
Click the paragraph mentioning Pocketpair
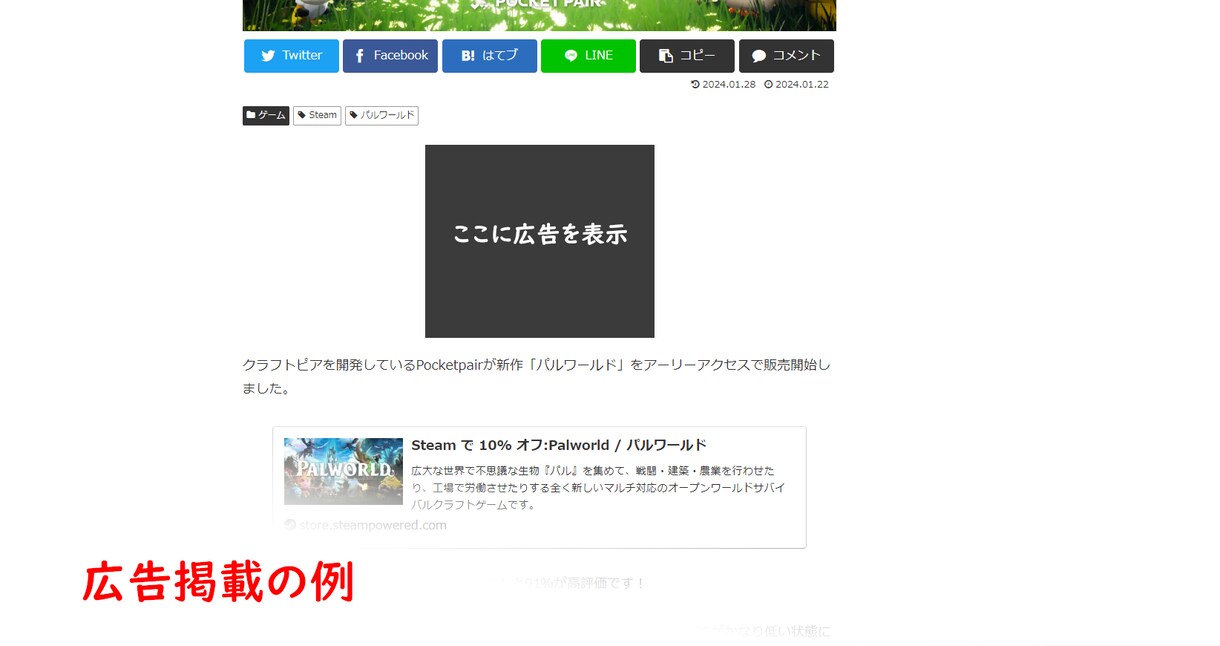click(536, 377)
